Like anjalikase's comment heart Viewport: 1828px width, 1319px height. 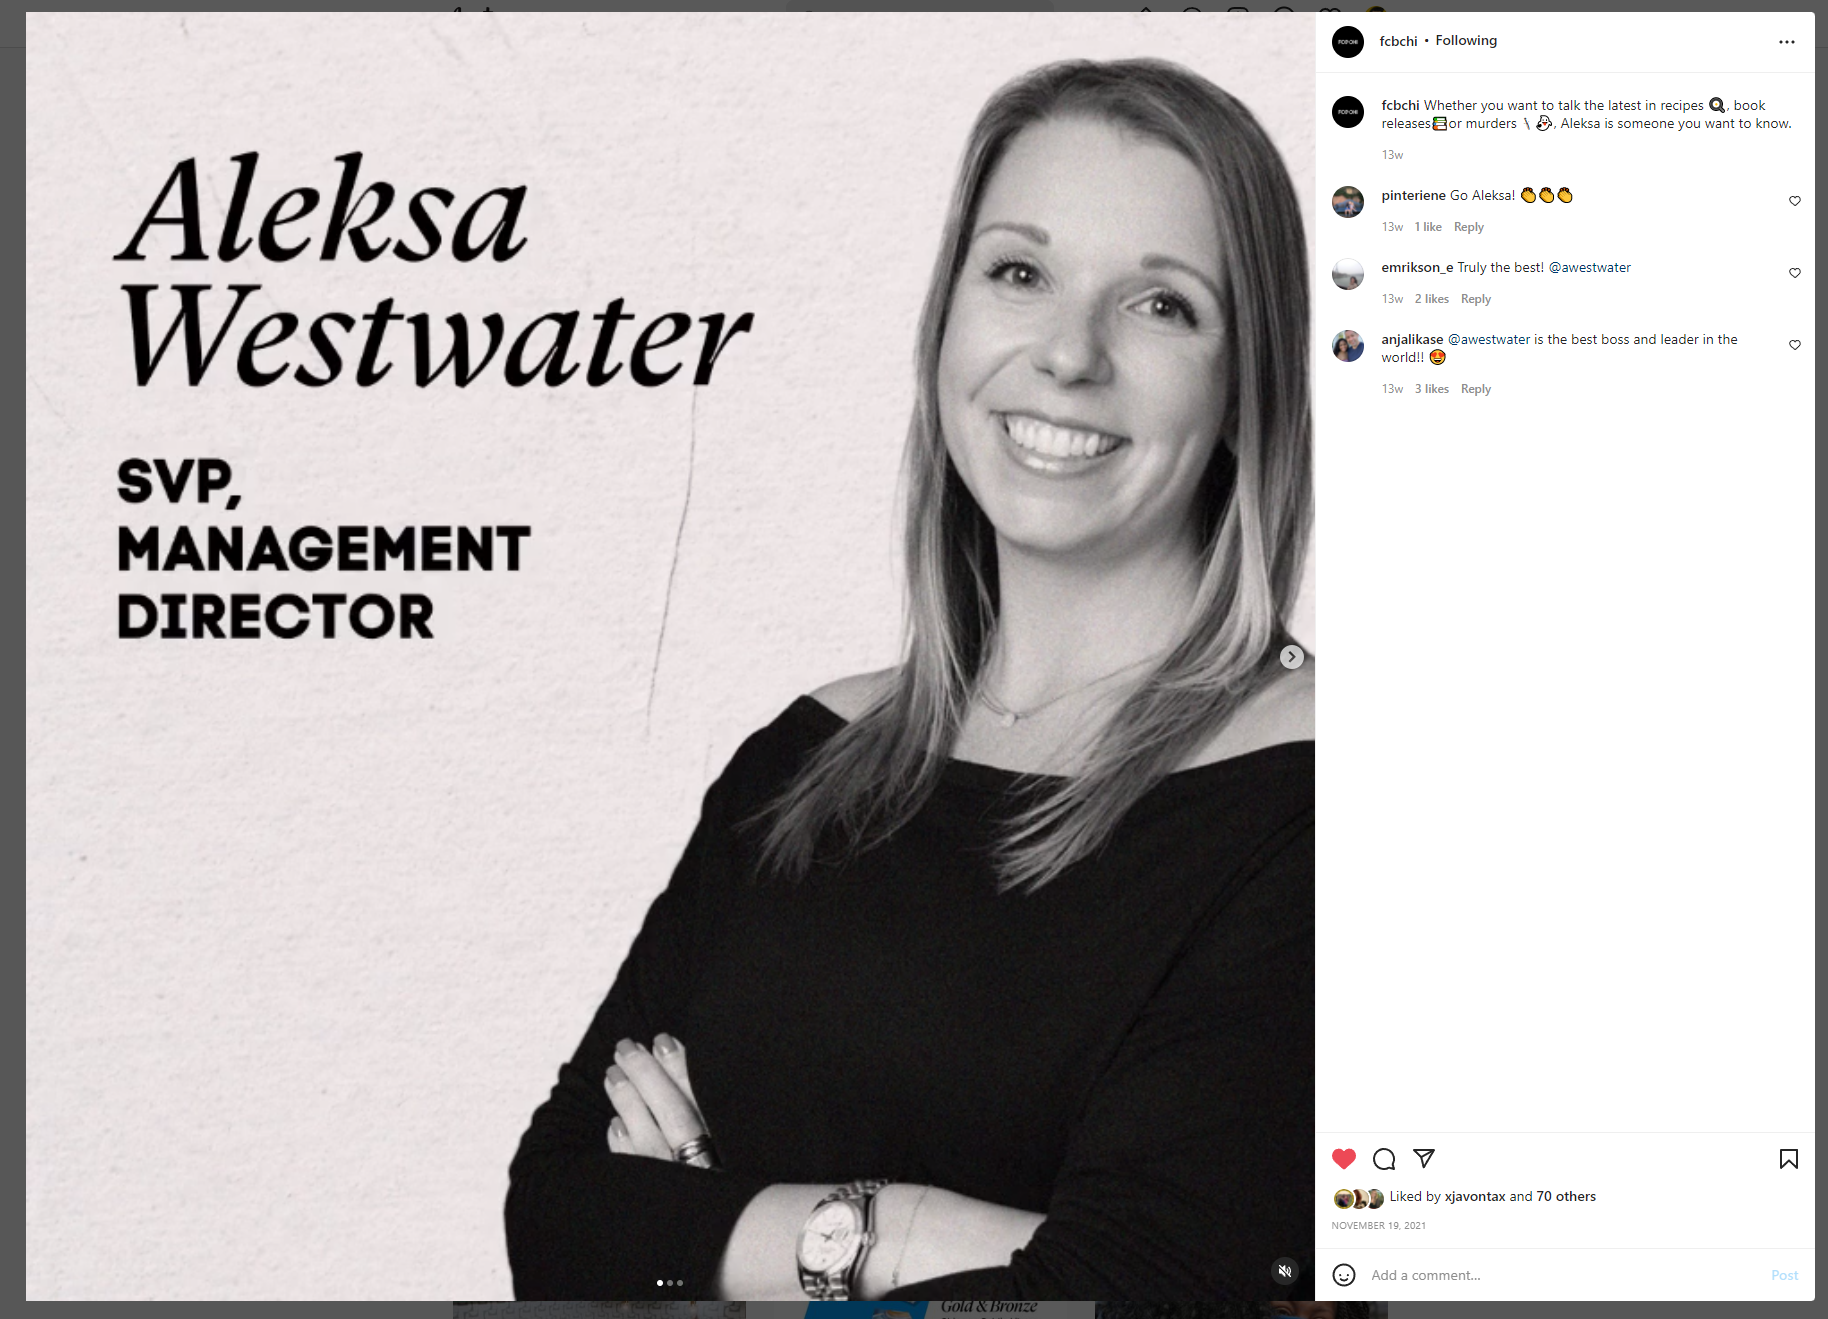1795,345
